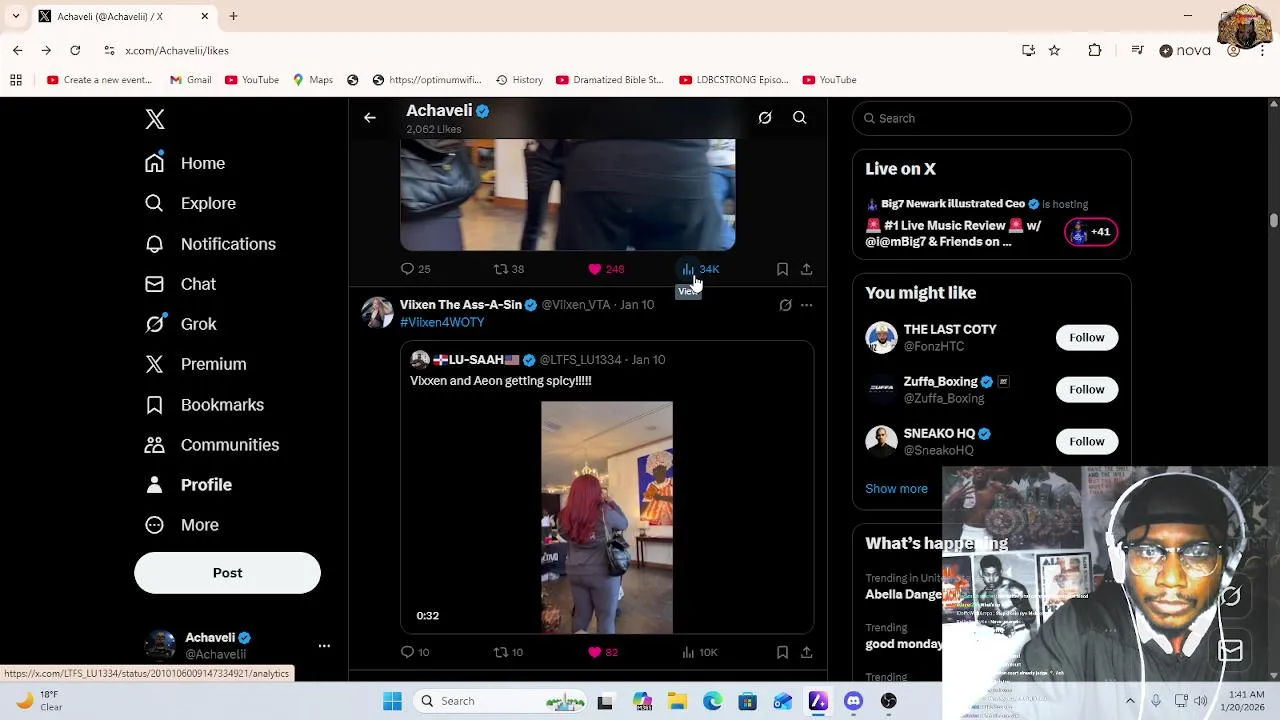Bookmark the post with 248 likes

point(782,269)
